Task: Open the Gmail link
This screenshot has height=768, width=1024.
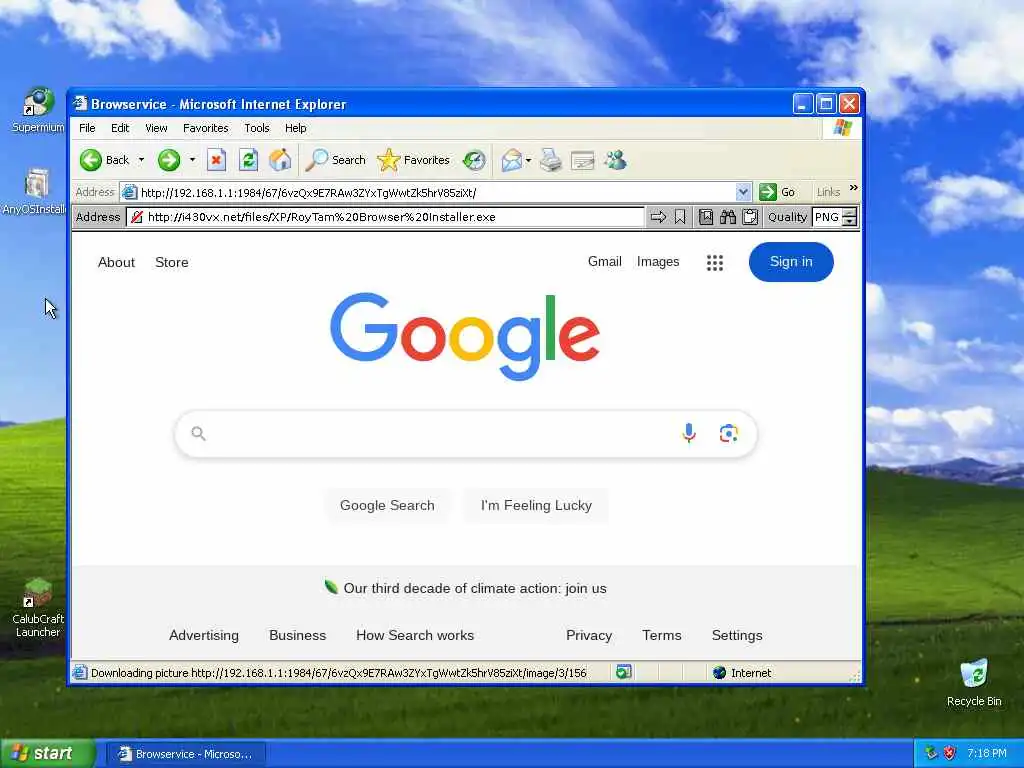Action: click(x=605, y=261)
